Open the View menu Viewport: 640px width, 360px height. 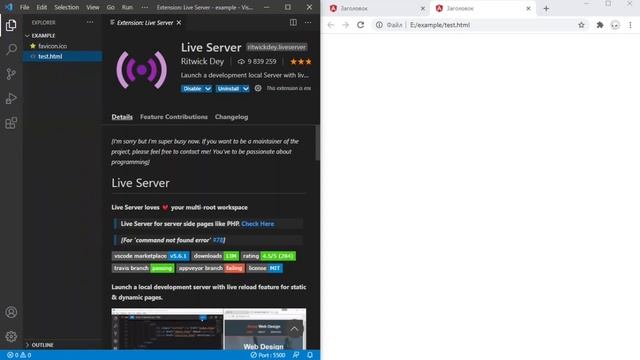pyautogui.click(x=93, y=7)
